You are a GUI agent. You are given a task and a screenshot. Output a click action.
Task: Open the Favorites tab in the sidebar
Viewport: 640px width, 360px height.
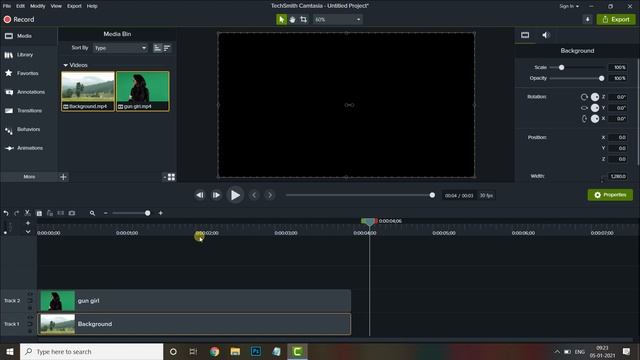[x=29, y=73]
